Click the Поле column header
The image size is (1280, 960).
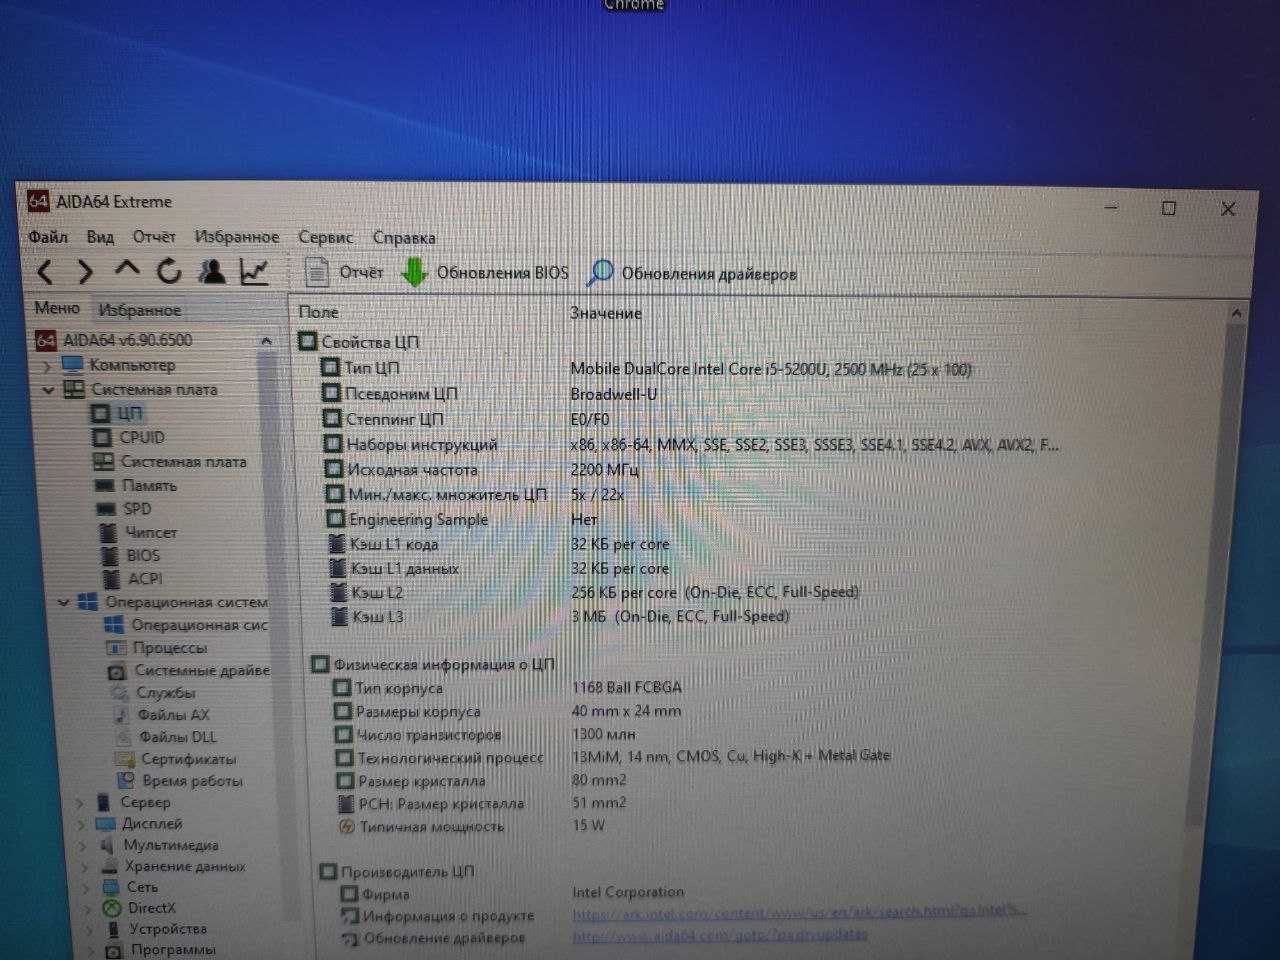click(319, 312)
